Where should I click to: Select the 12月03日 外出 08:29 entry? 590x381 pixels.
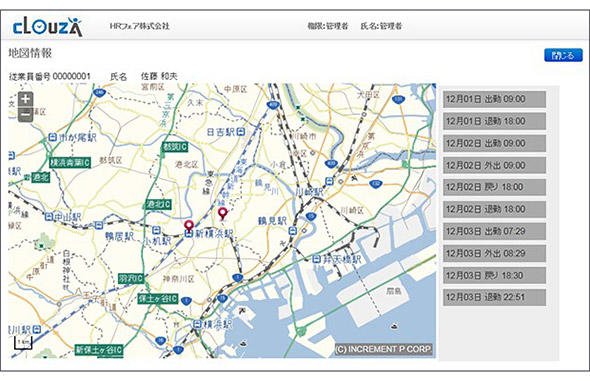494,253
